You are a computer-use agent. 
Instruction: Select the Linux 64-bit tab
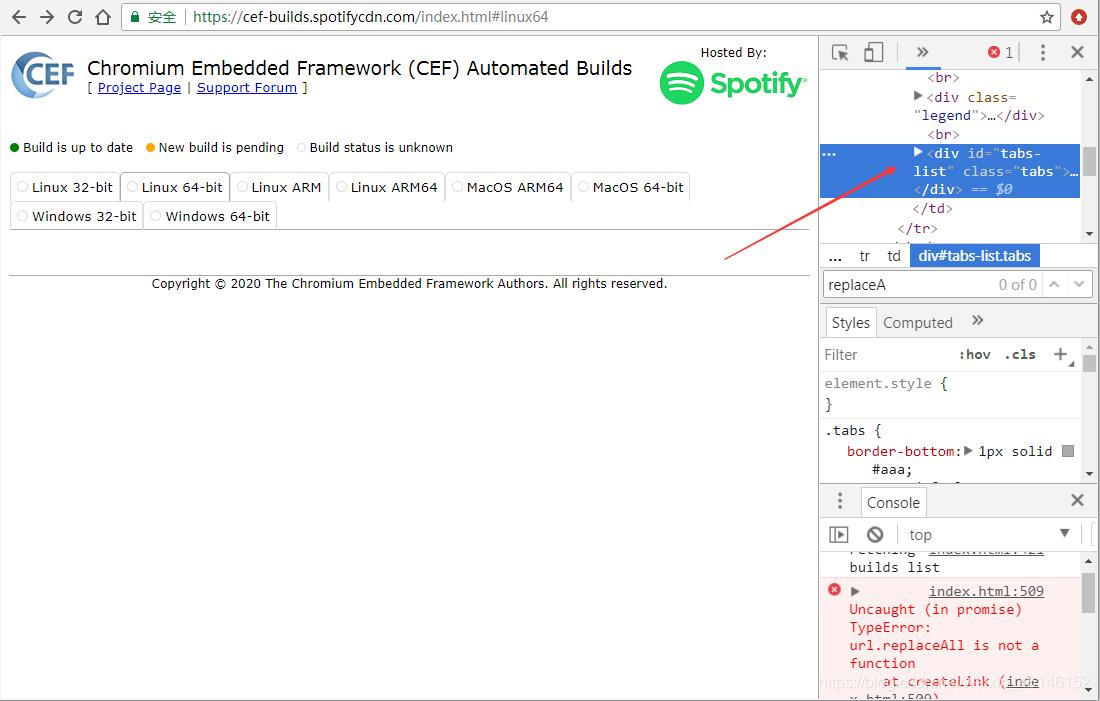(175, 187)
